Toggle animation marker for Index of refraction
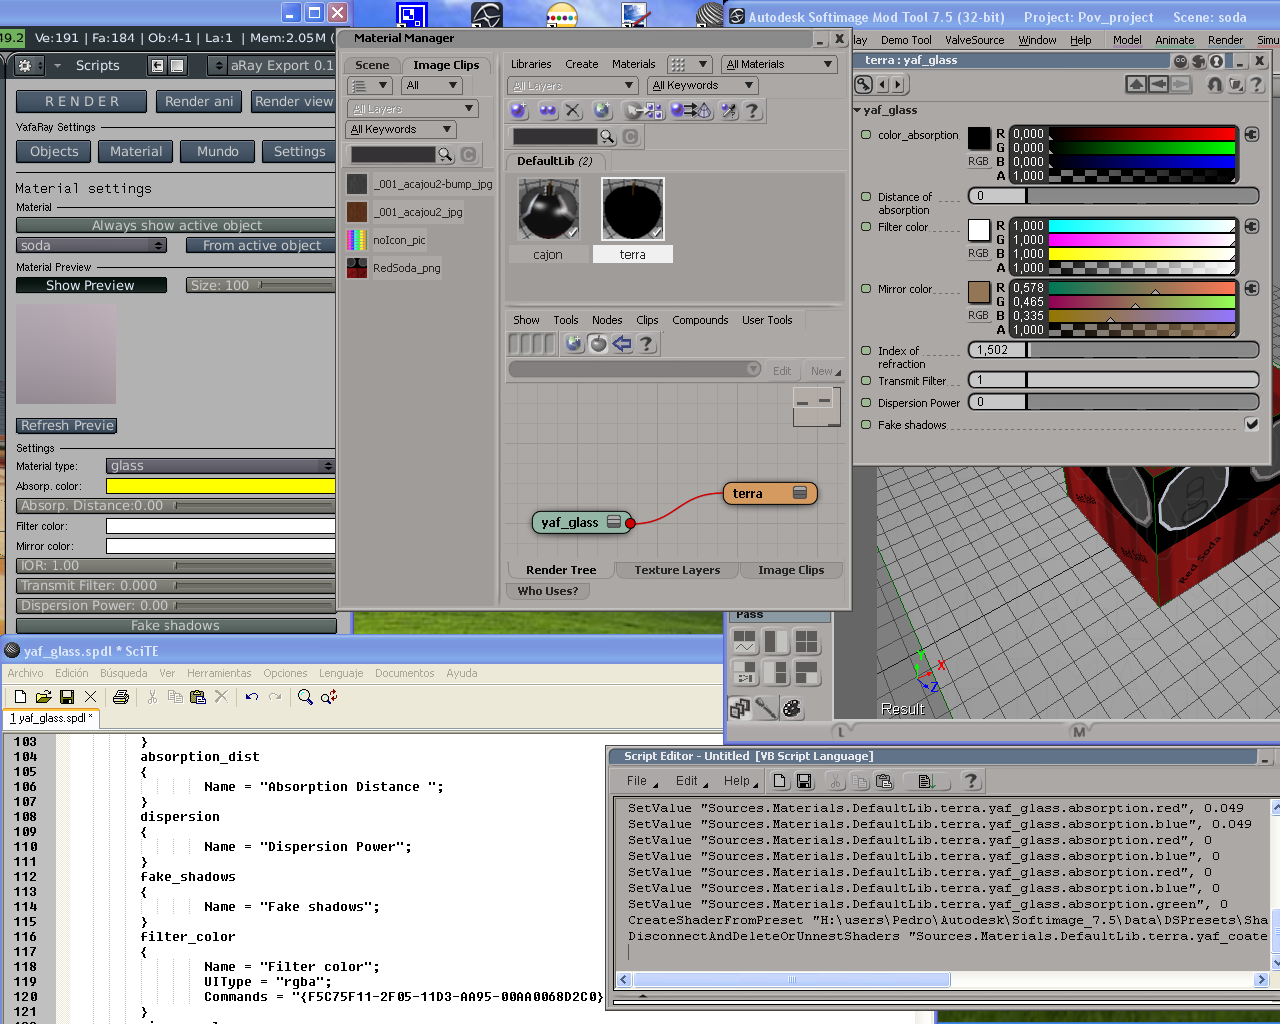 click(866, 351)
